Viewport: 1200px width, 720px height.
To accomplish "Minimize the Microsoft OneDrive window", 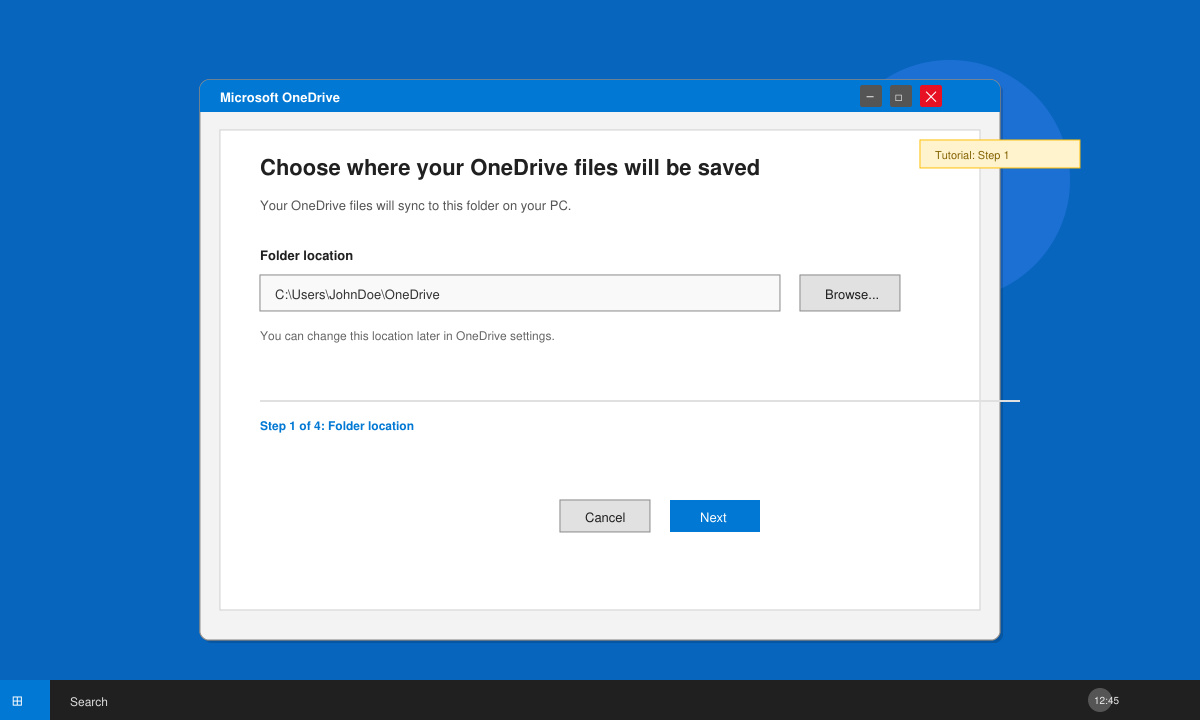I will tap(871, 96).
